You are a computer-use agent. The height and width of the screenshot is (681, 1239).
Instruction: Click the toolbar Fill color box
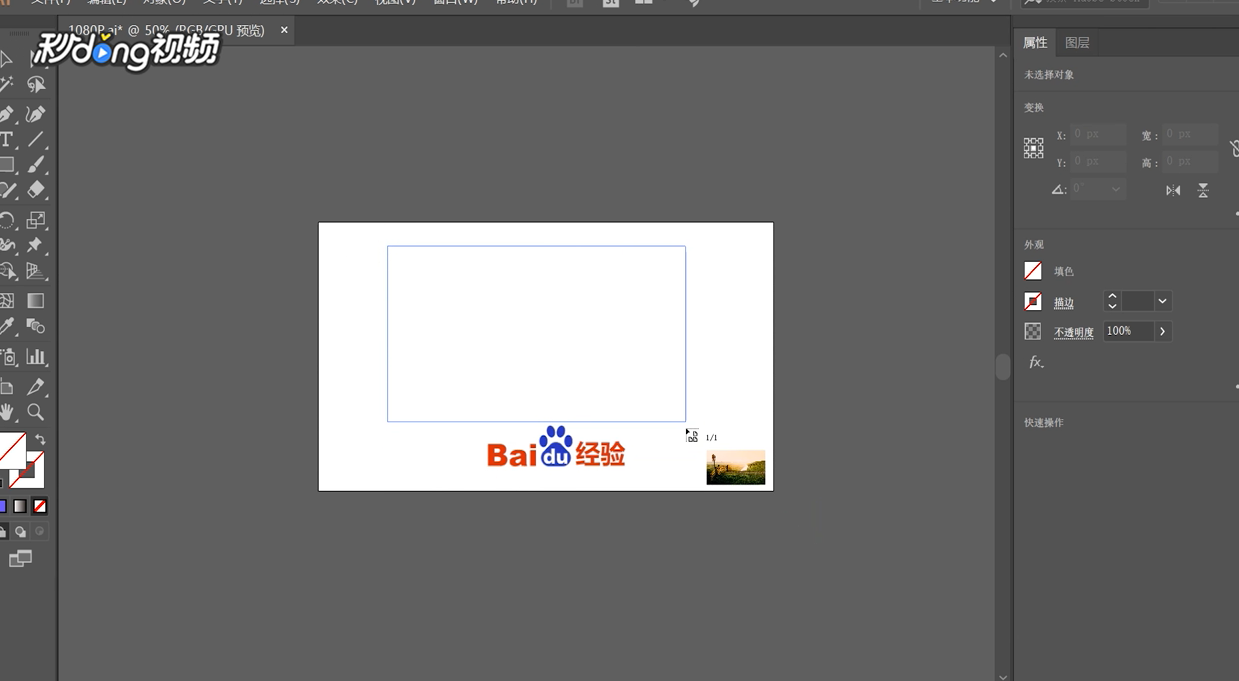11,450
